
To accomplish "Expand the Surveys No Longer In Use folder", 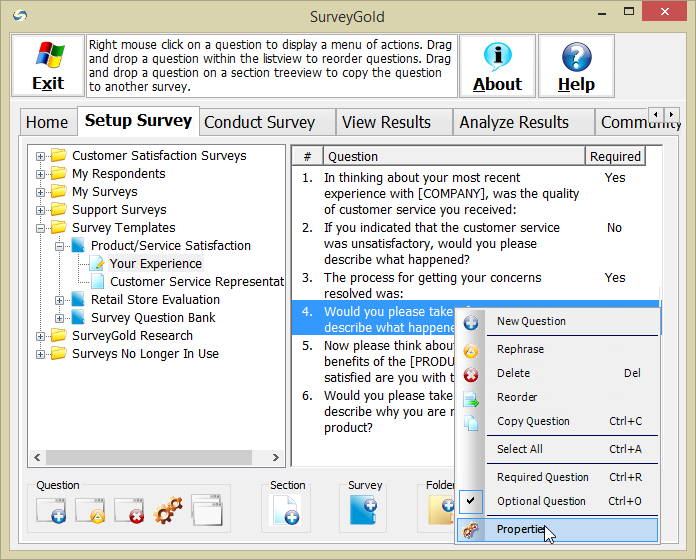I will [40, 354].
